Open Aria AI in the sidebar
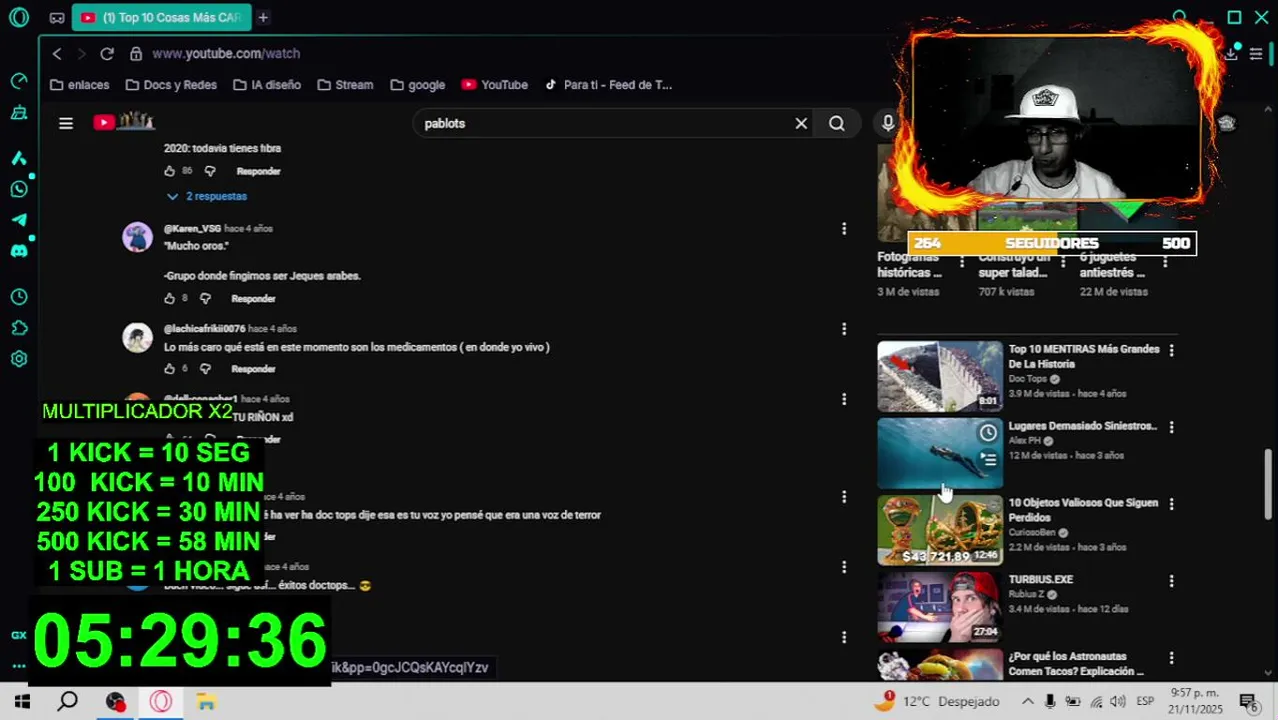 pyautogui.click(x=18, y=158)
